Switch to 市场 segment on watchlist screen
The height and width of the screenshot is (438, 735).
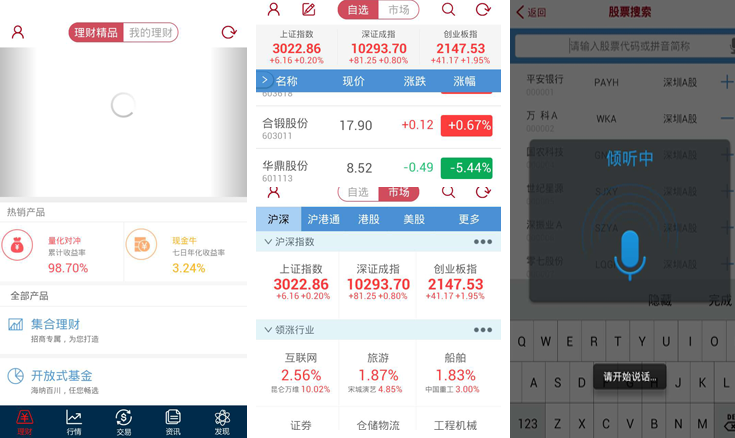click(x=398, y=10)
